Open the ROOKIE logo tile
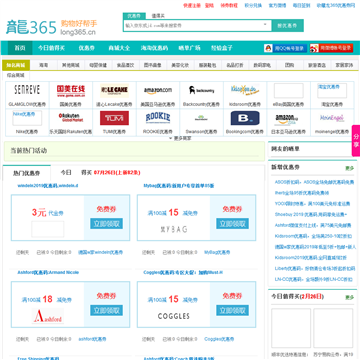This screenshot has height=360, width=360. point(158,118)
